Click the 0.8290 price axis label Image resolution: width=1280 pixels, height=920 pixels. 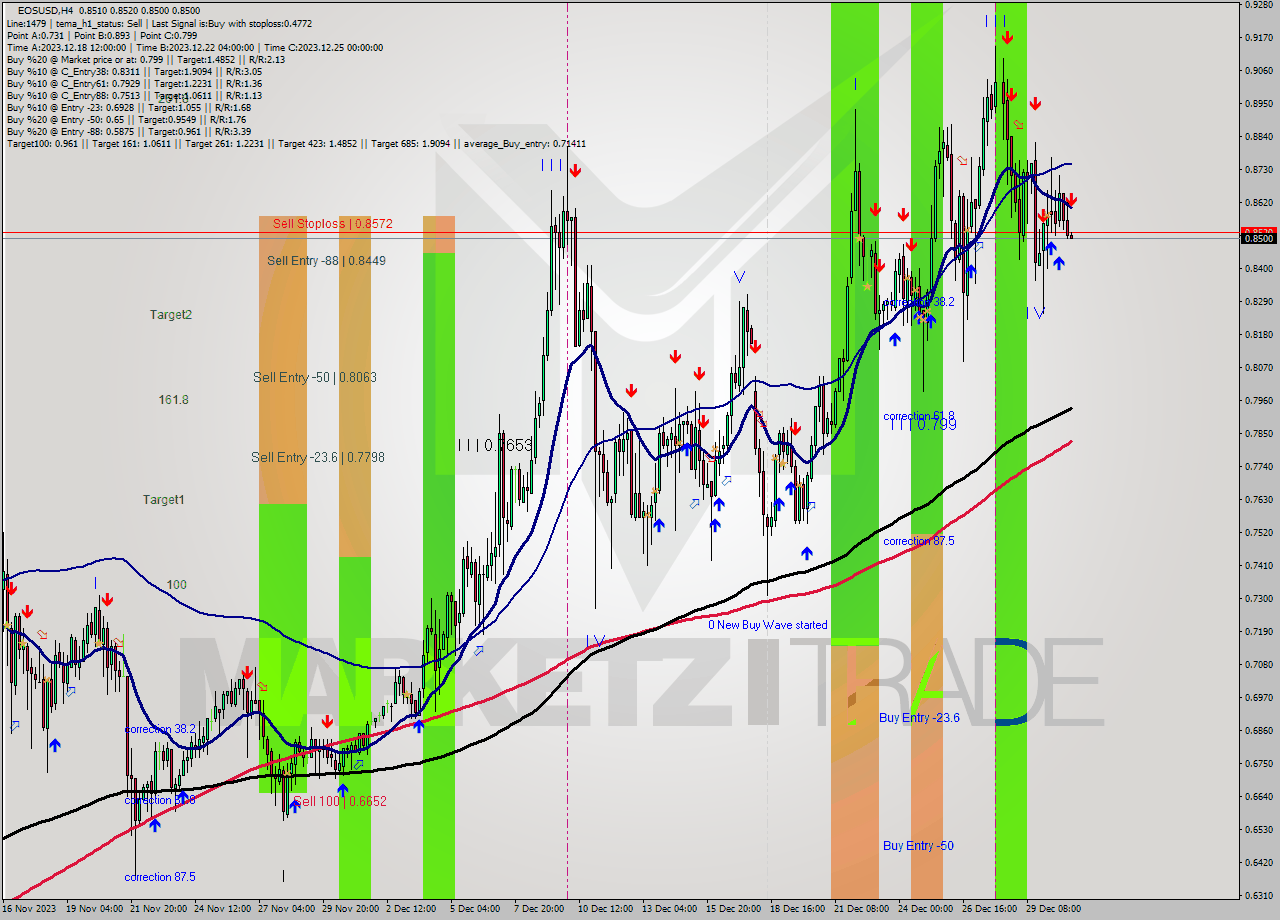point(1258,302)
